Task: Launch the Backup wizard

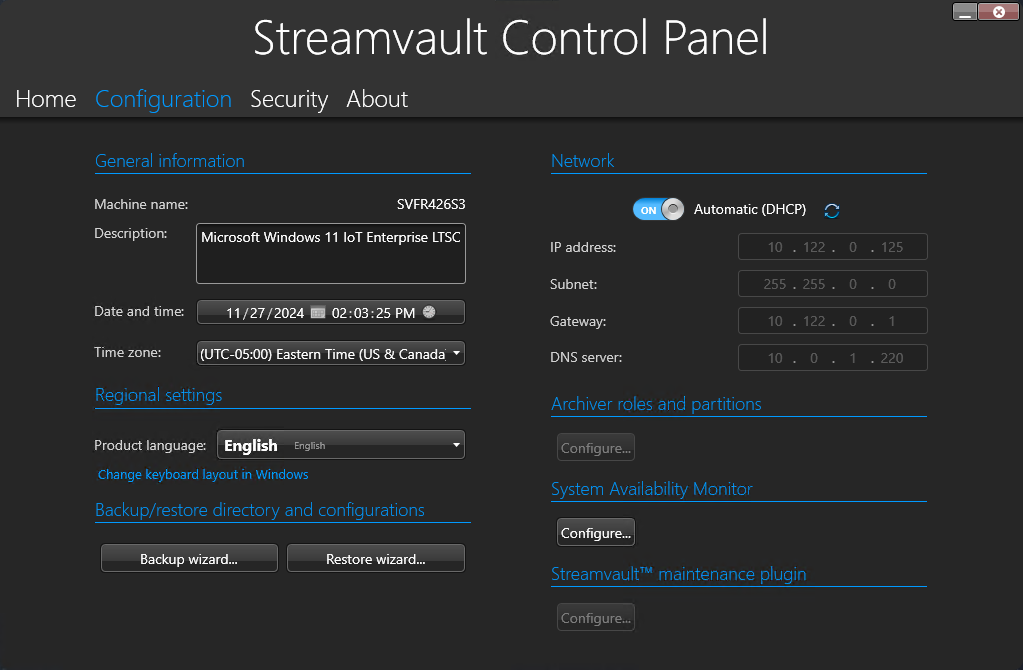Action: tap(188, 558)
